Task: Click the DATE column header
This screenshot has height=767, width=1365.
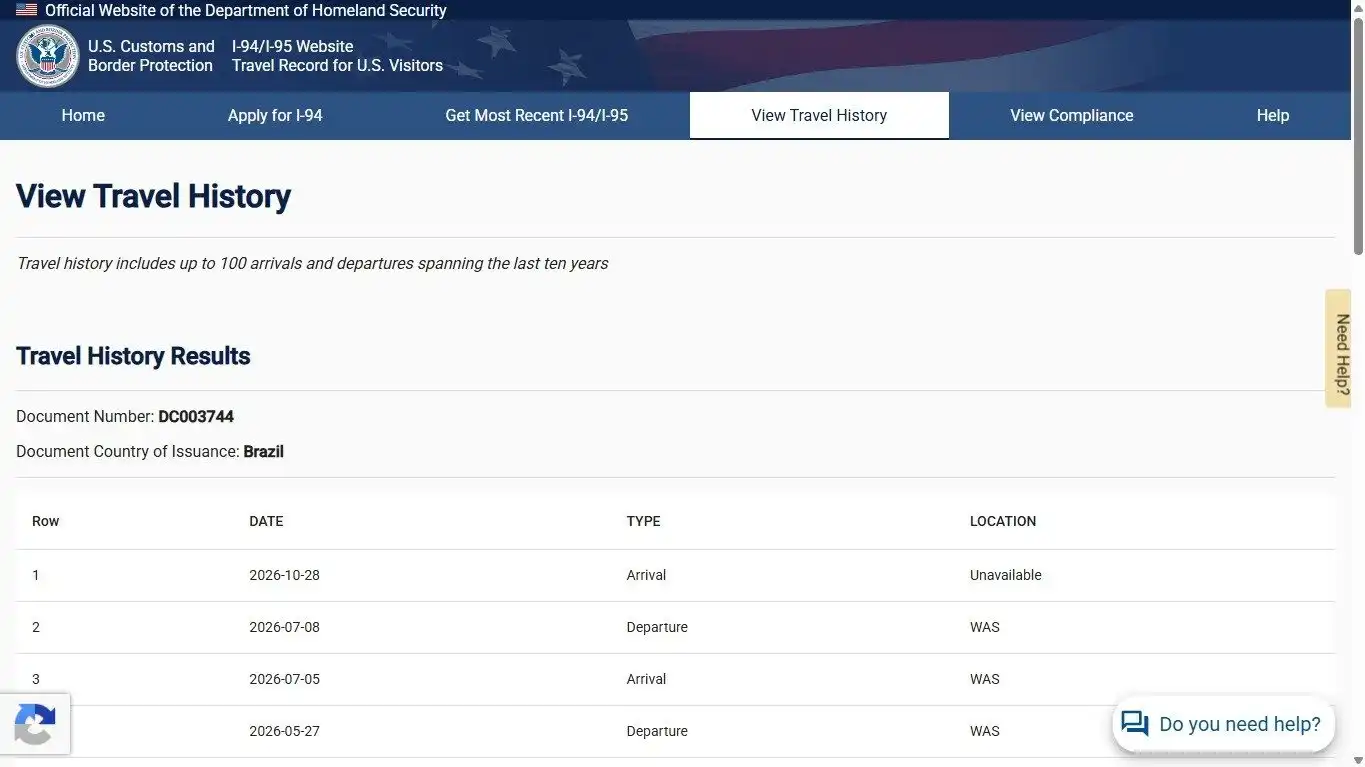Action: coord(266,521)
